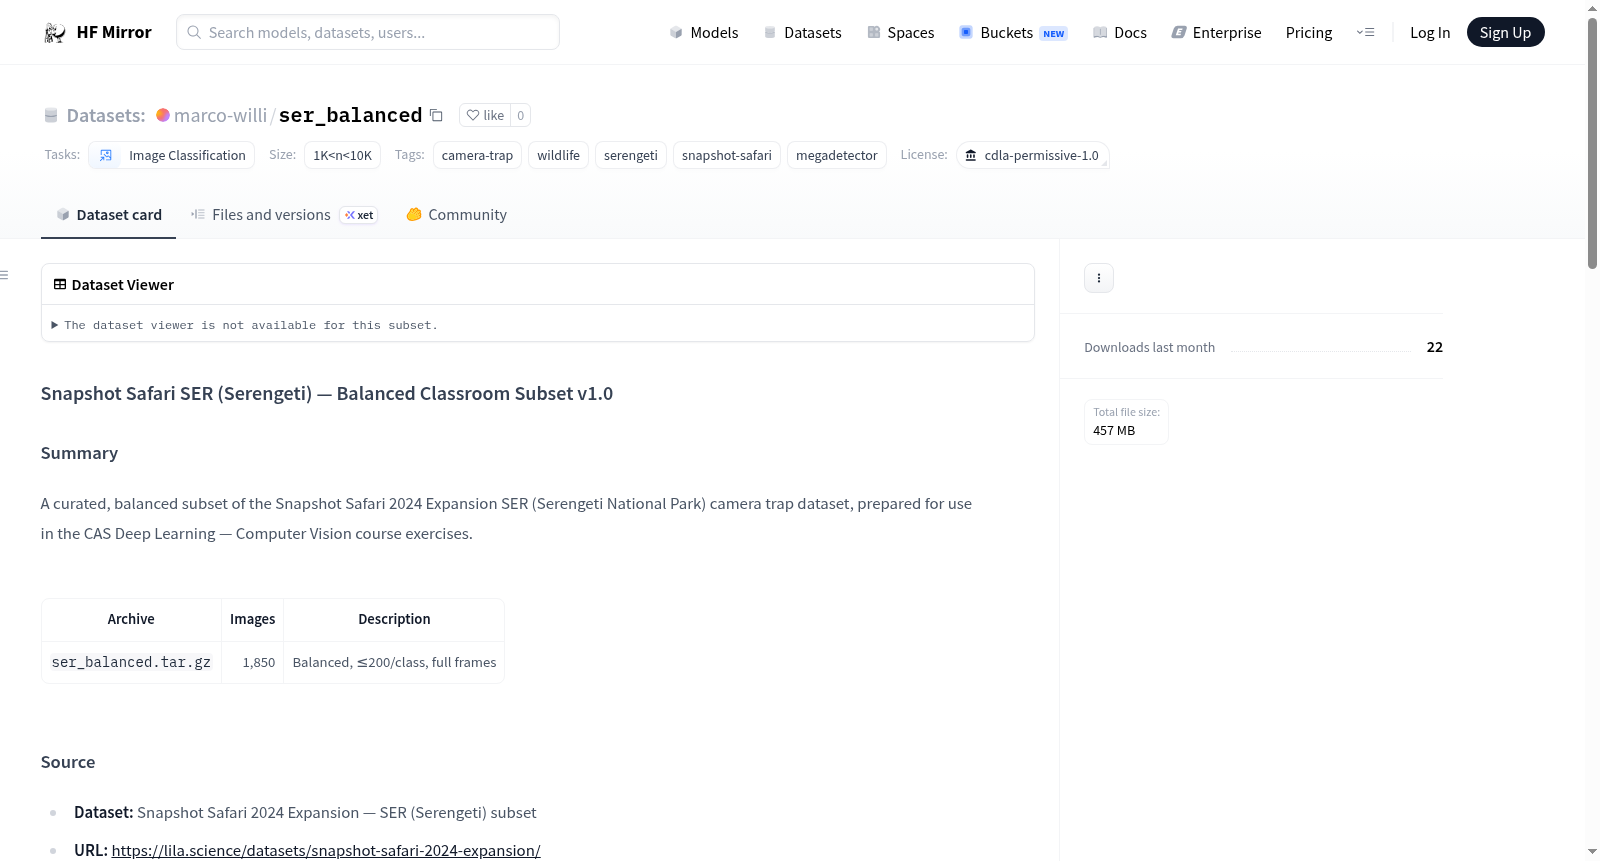
Task: Click the Archive column header
Action: [x=131, y=619]
